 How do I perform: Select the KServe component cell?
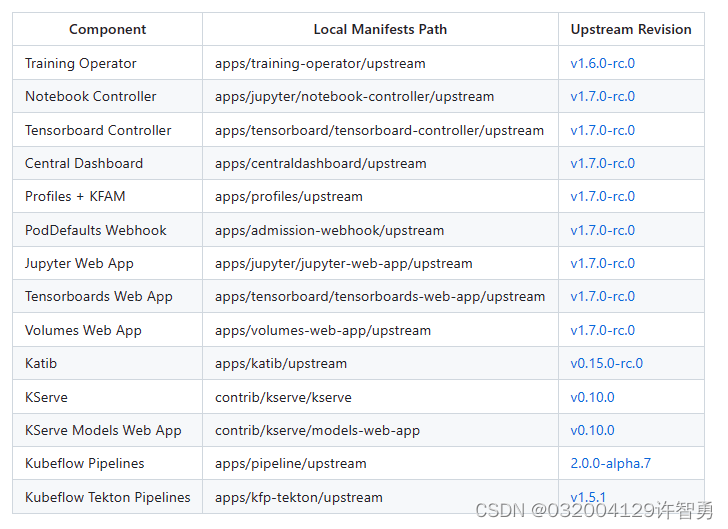pyautogui.click(x=107, y=397)
